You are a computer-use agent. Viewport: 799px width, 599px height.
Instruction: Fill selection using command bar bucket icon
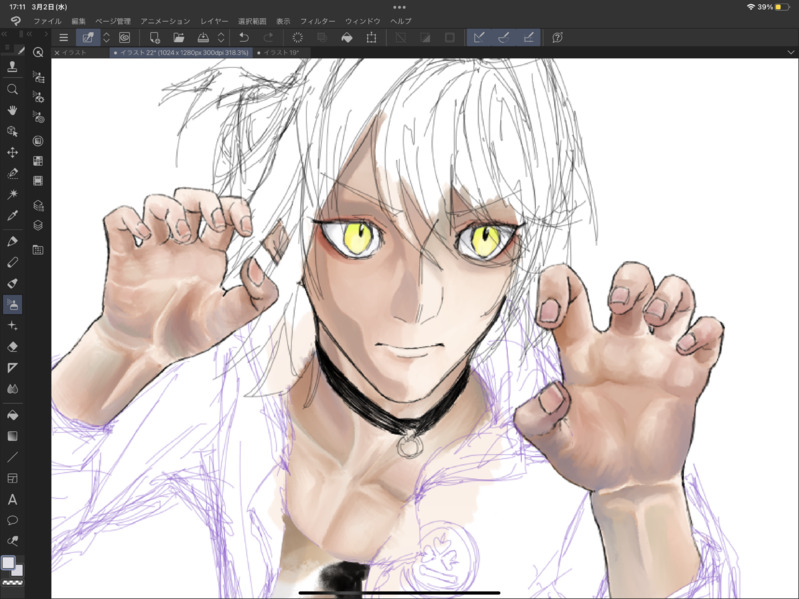point(347,38)
